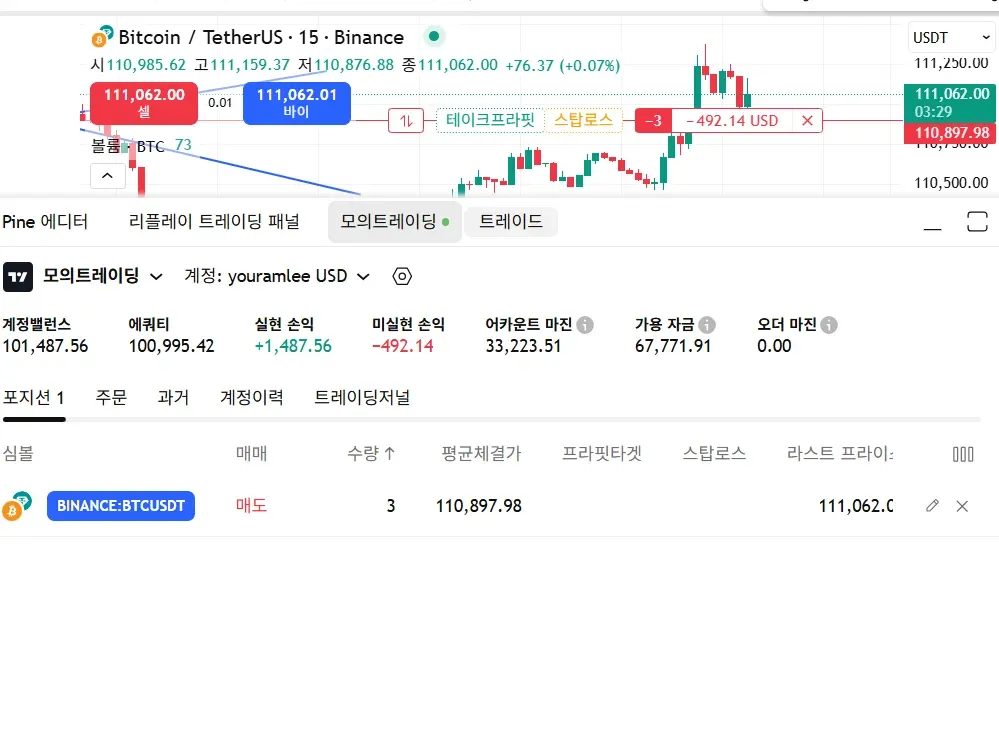This screenshot has height=755, width=999.
Task: Click the 매도 sell side cell
Action: (252, 506)
